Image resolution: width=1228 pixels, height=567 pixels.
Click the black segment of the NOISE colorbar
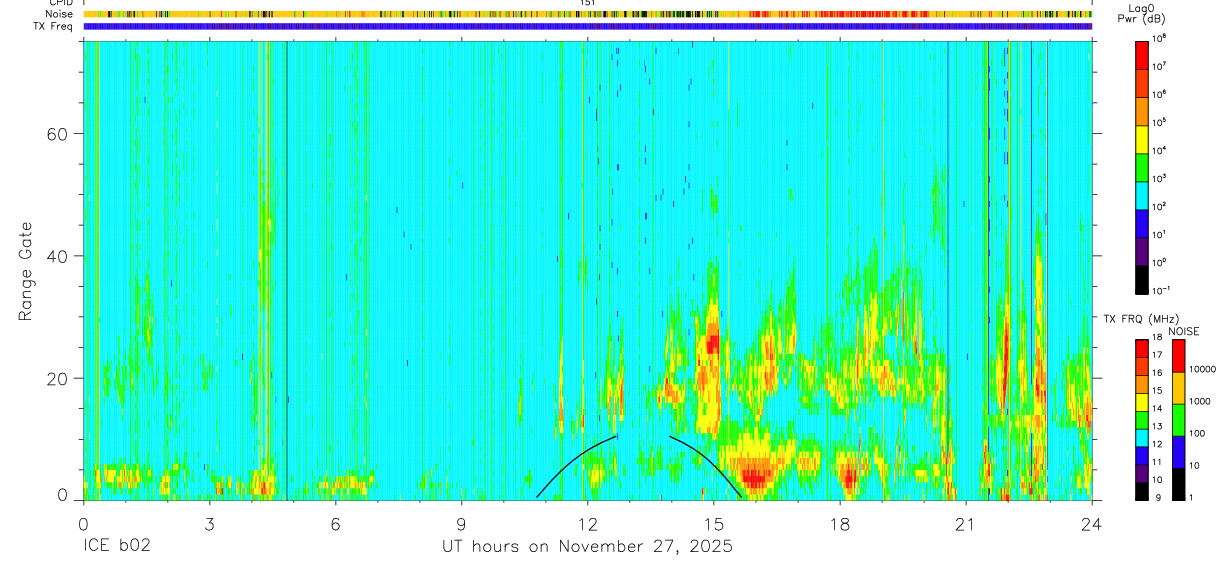1178,483
